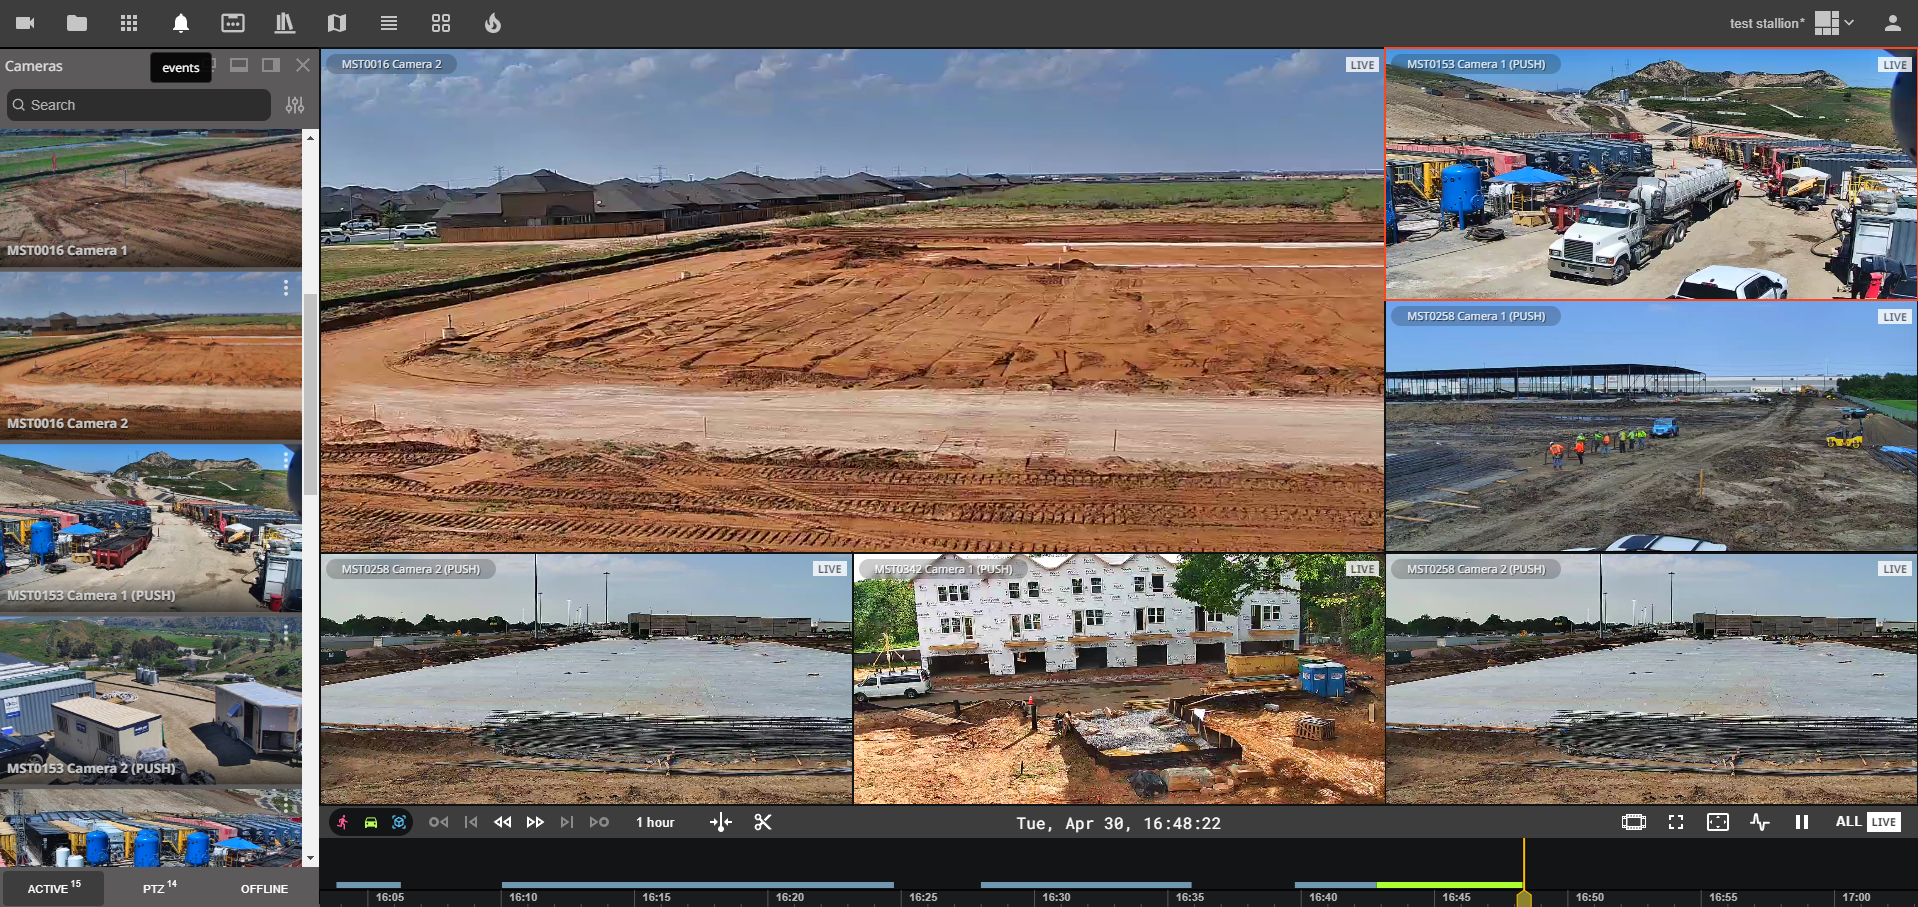This screenshot has height=907, width=1918.
Task: Open the library books icon
Action: click(285, 23)
